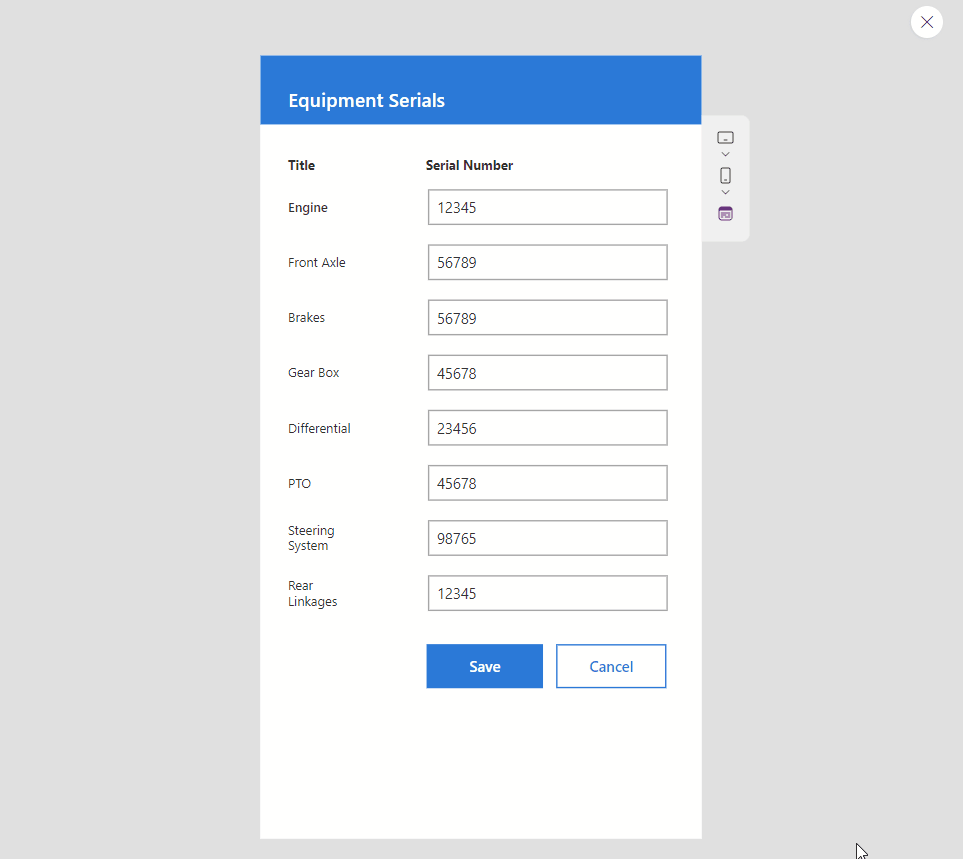
Task: Click the Cancel button
Action: pos(610,666)
